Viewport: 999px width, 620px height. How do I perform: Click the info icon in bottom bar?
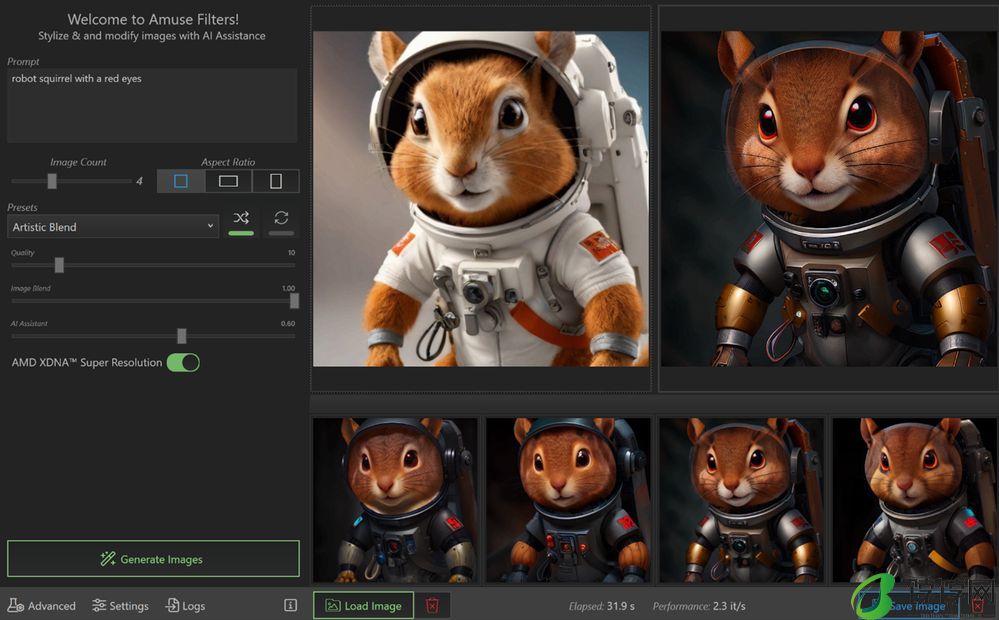click(291, 605)
